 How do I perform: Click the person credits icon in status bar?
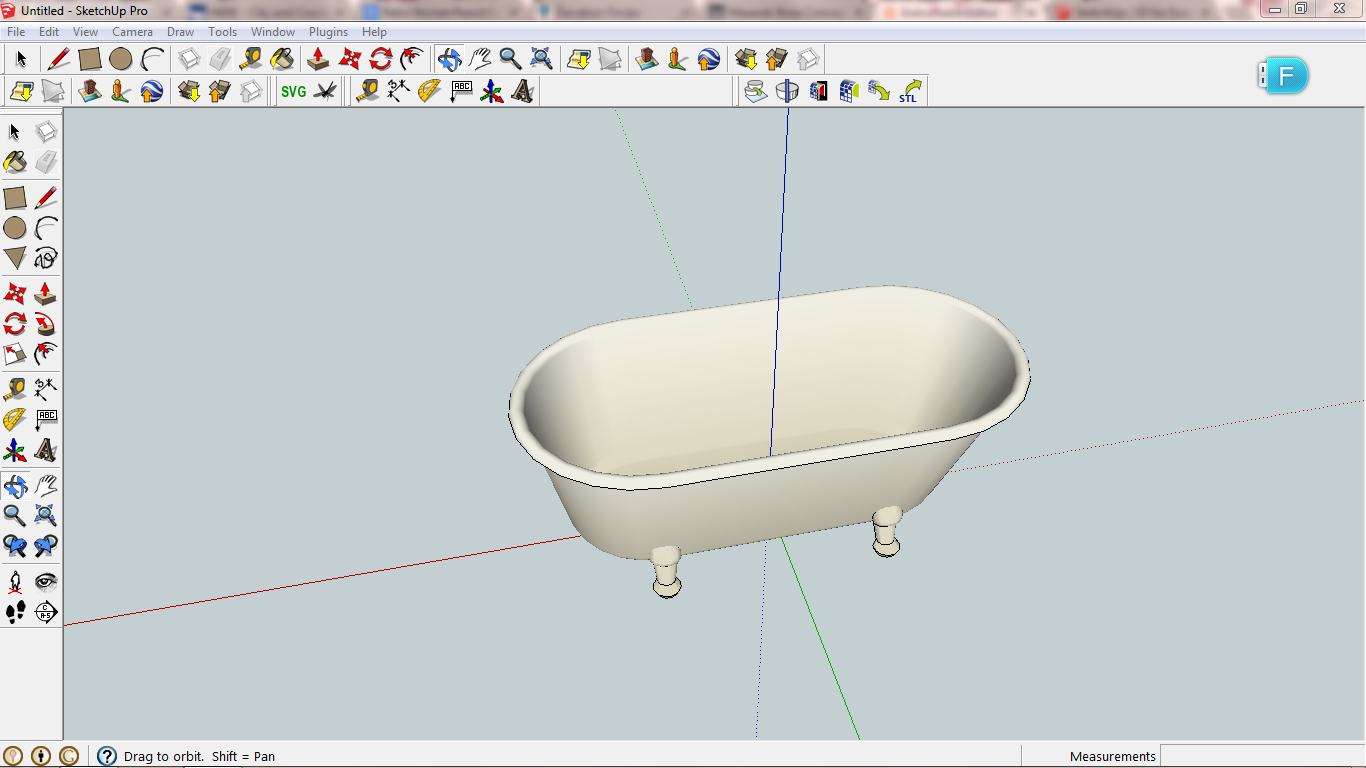click(41, 756)
